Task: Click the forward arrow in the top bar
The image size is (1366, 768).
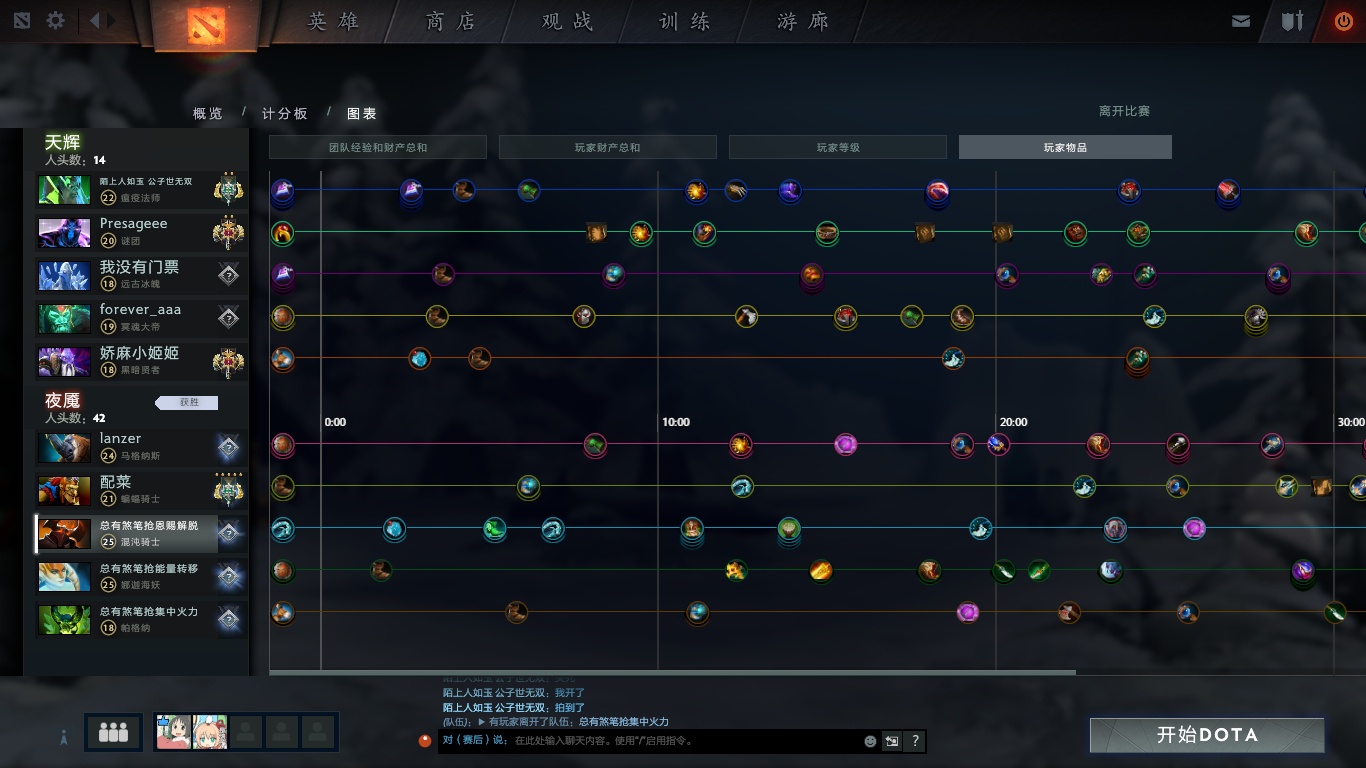Action: pyautogui.click(x=111, y=20)
